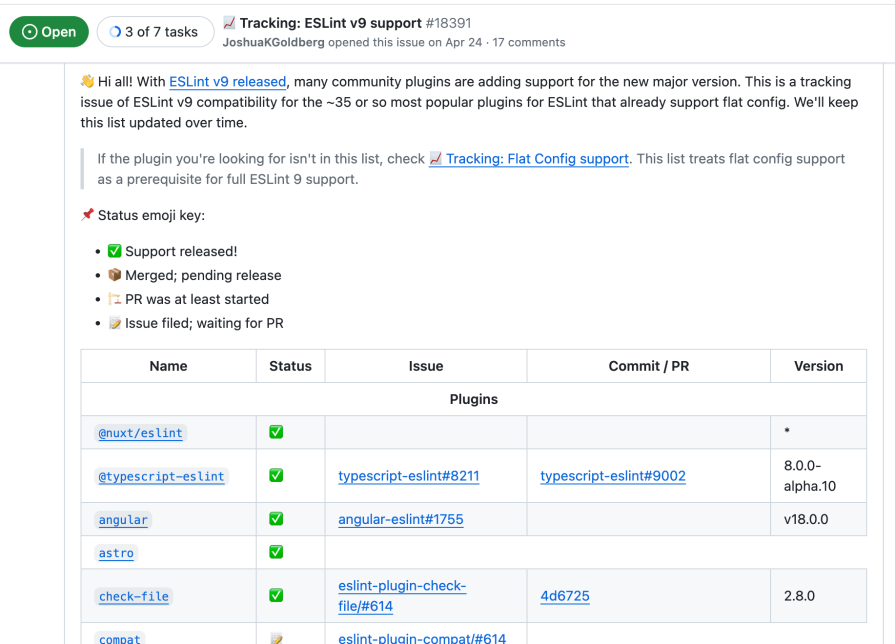Click the memo emoji in compat's status cell

(275, 639)
